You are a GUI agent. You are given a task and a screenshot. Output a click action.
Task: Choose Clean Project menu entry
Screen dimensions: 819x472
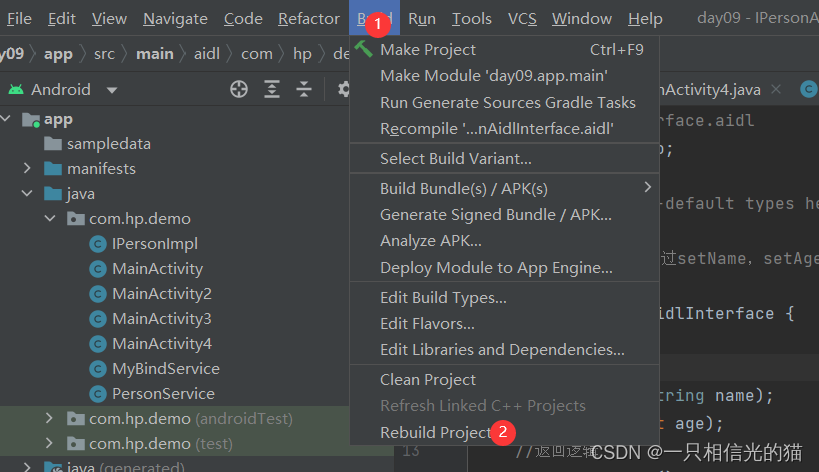428,380
